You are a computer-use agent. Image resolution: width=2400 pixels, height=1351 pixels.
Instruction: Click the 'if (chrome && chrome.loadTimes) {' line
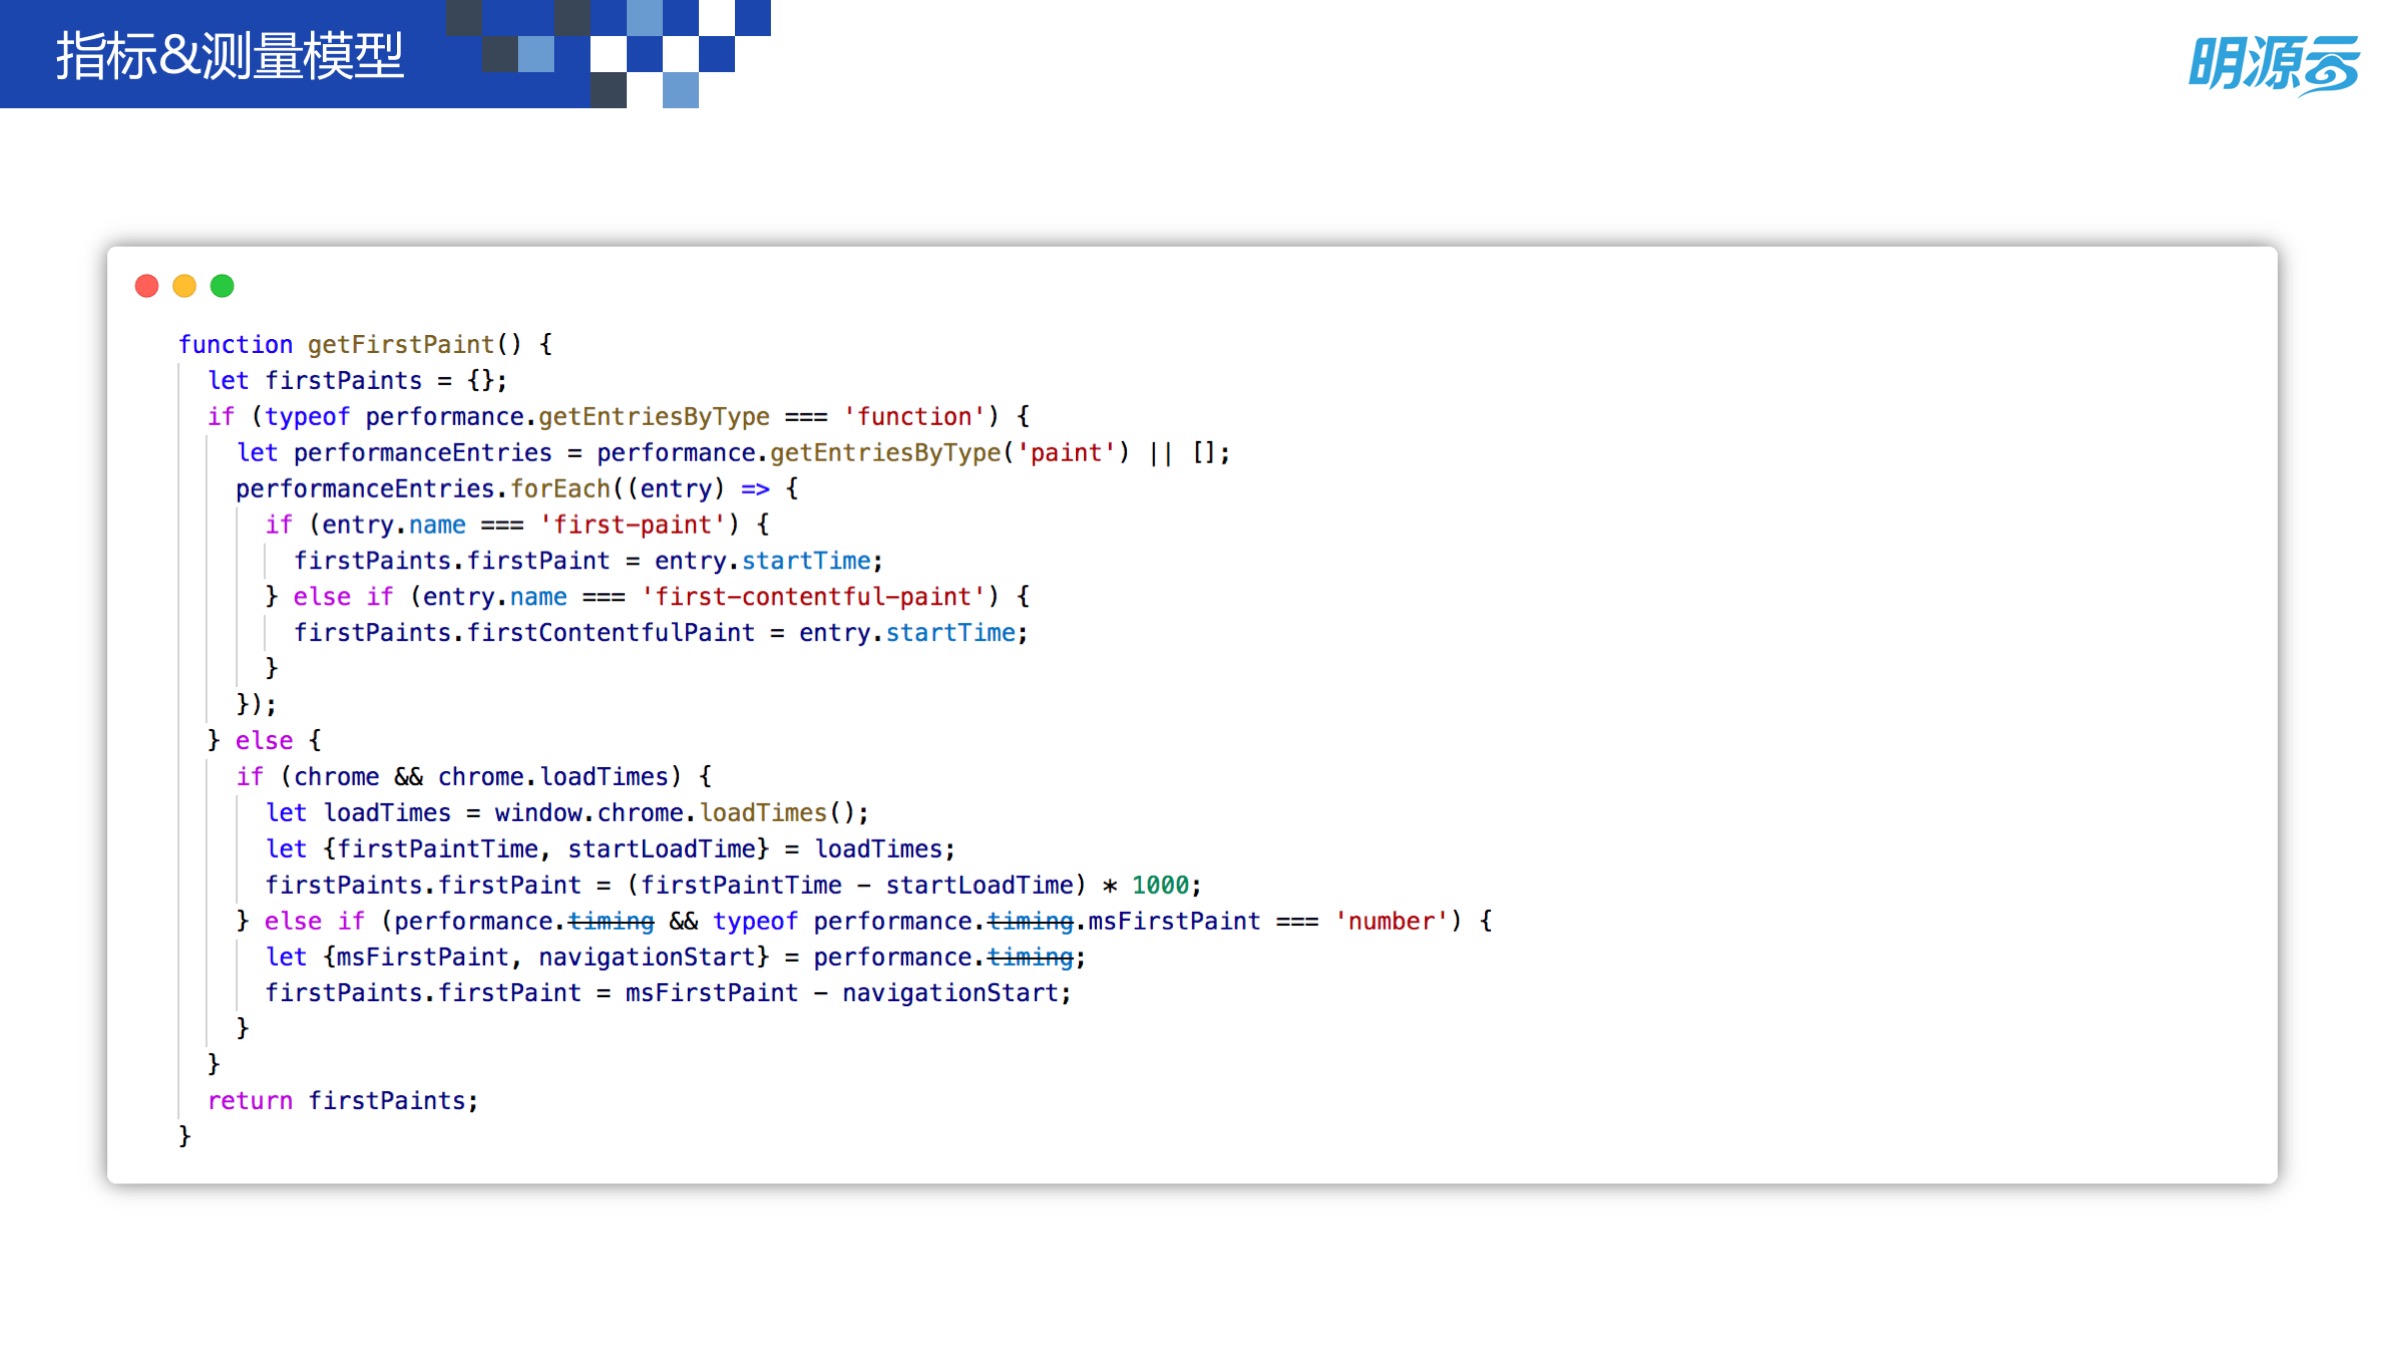474,776
